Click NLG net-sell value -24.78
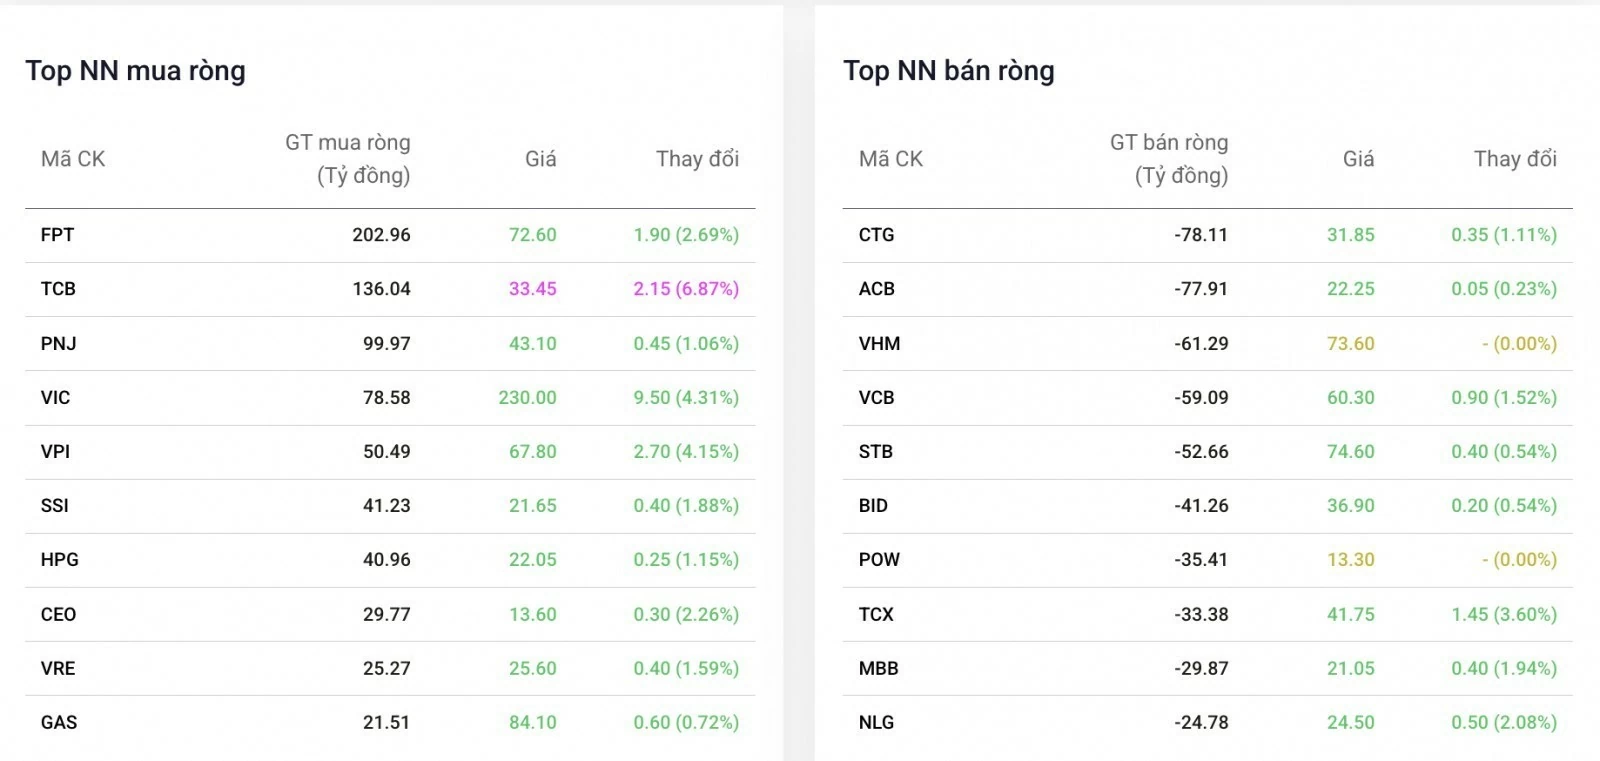This screenshot has height=761, width=1600. [x=1201, y=723]
